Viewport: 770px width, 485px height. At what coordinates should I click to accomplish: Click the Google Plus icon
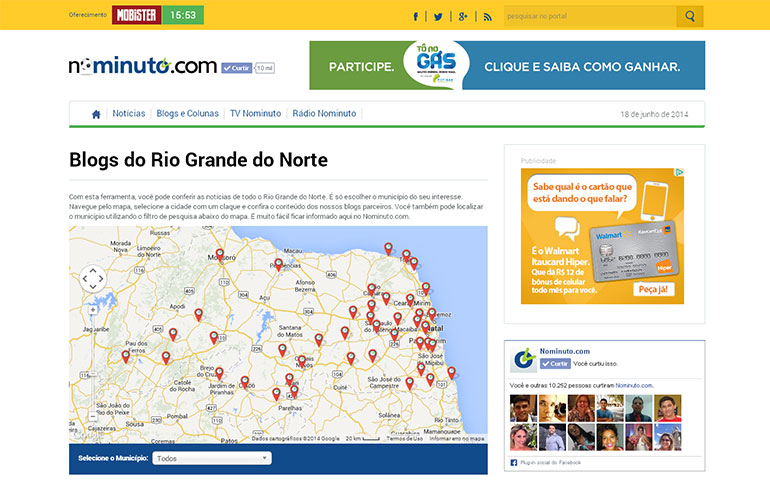click(463, 16)
